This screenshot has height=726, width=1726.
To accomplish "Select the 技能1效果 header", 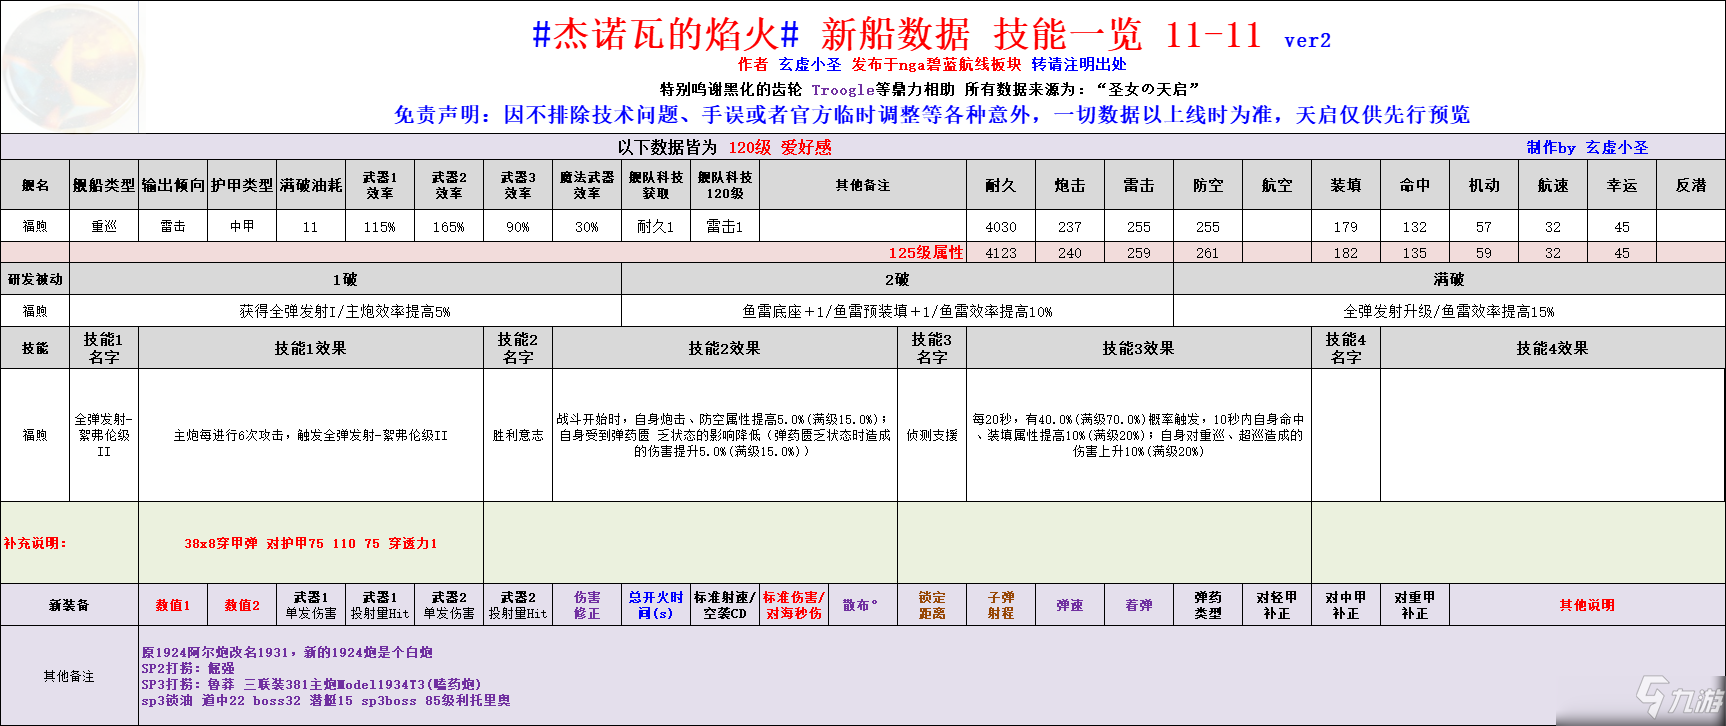I will [x=311, y=348].
